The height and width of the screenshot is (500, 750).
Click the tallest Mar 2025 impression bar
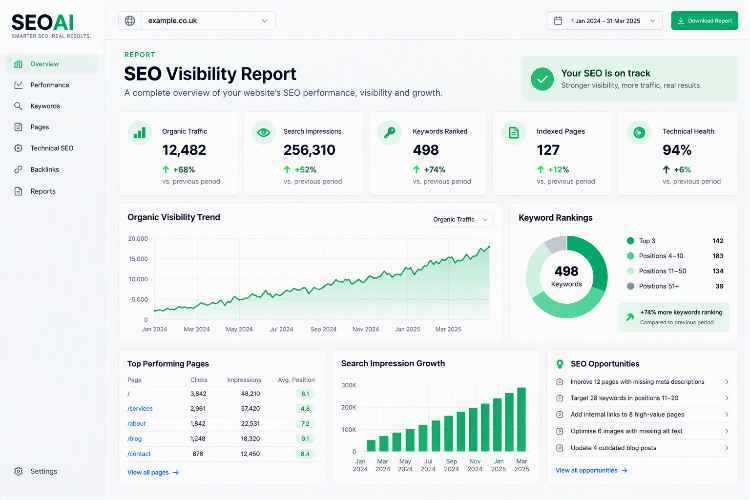tap(521, 419)
